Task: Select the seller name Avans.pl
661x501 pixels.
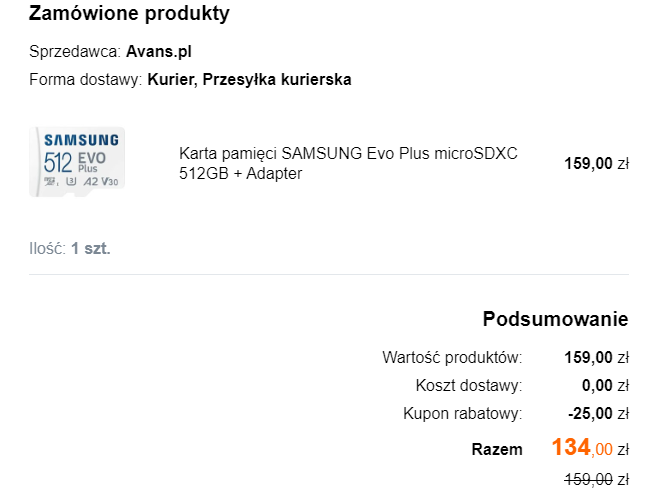Action: click(159, 51)
